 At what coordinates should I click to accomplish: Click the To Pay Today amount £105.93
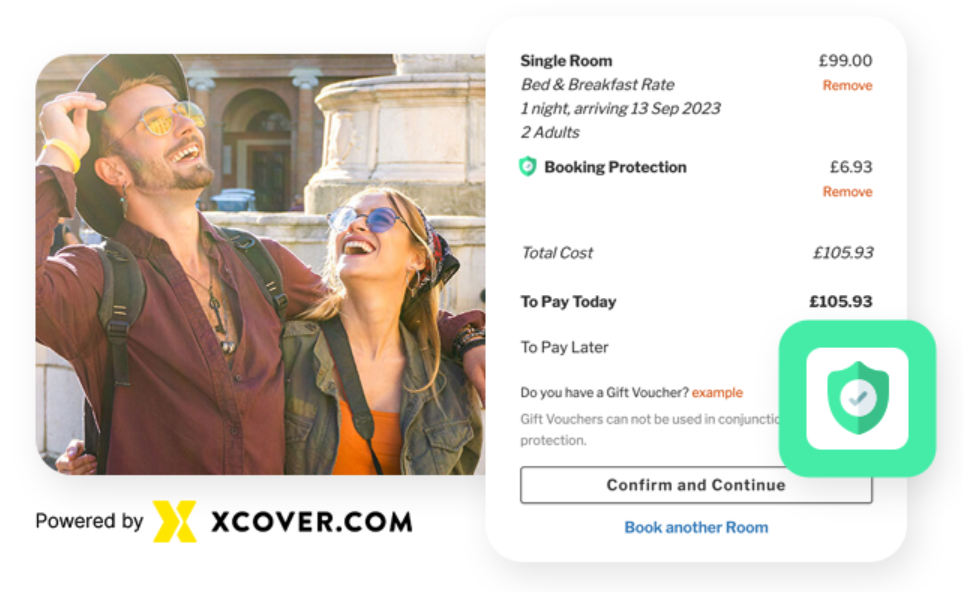click(841, 302)
